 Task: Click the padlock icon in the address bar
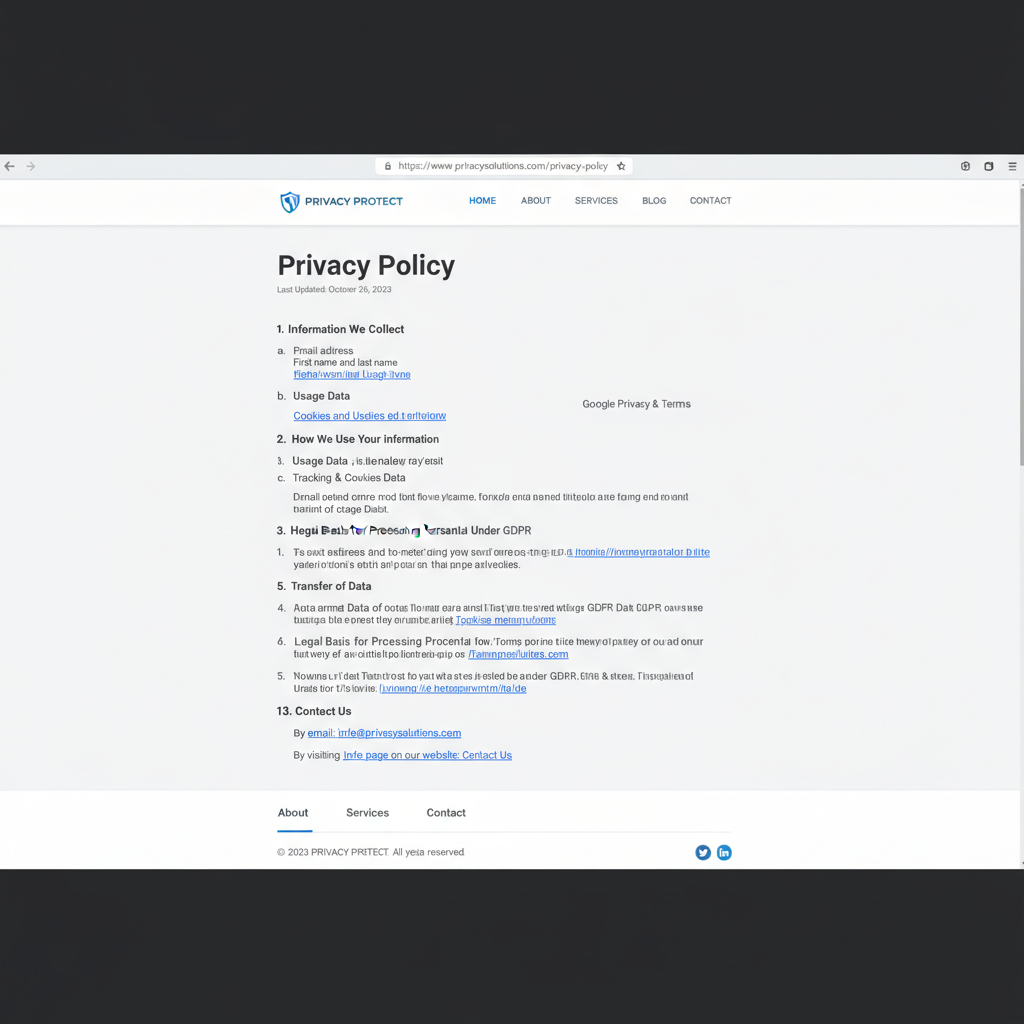pos(387,166)
